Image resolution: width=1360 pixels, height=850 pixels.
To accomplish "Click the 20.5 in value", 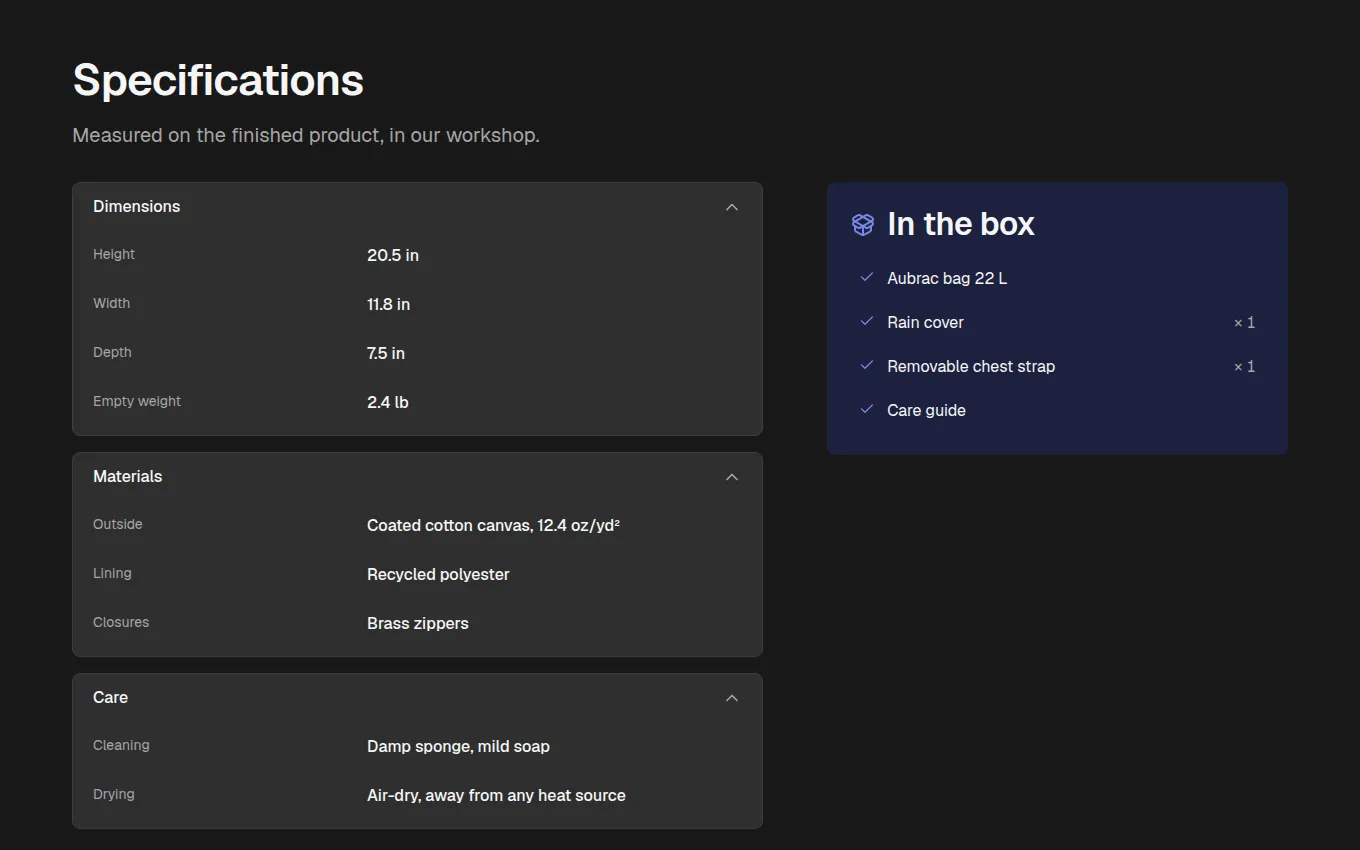I will 393,255.
